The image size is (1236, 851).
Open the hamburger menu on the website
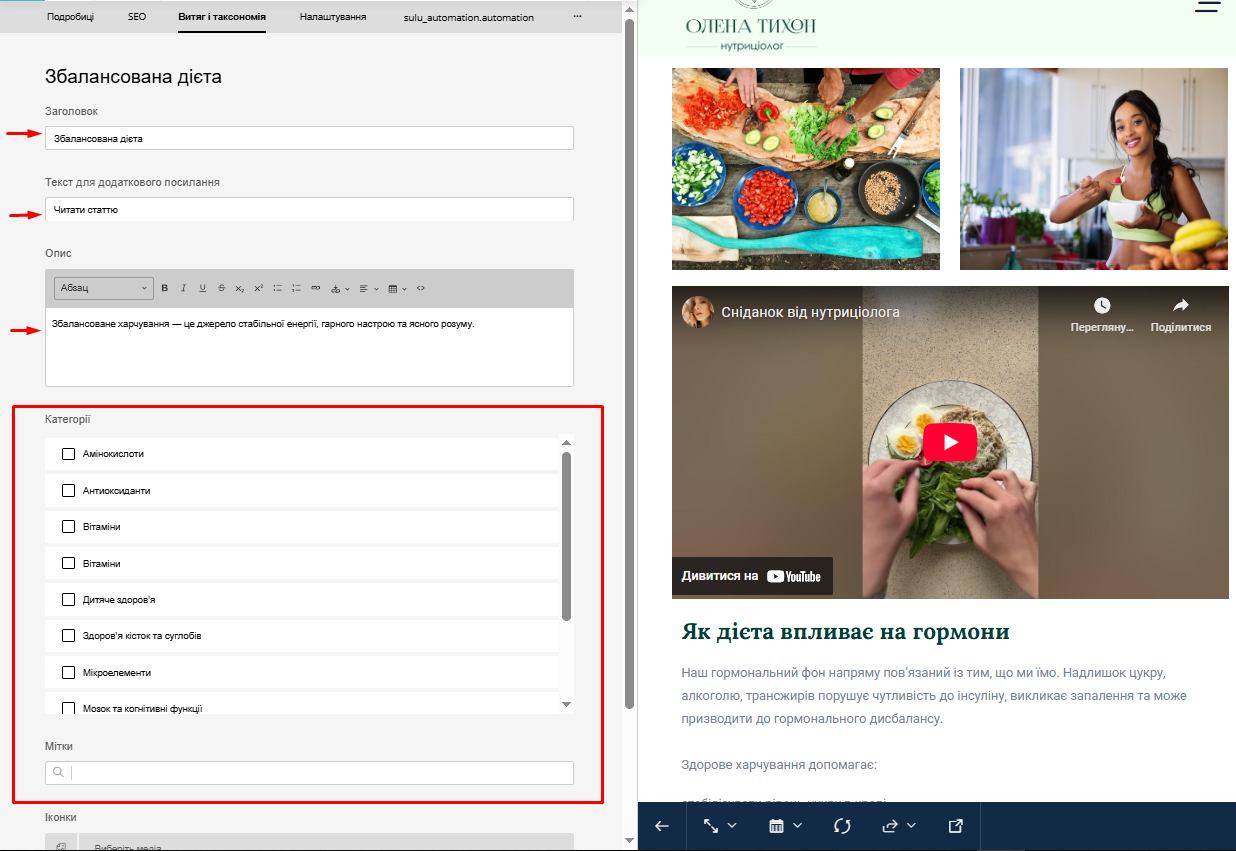[x=1208, y=6]
